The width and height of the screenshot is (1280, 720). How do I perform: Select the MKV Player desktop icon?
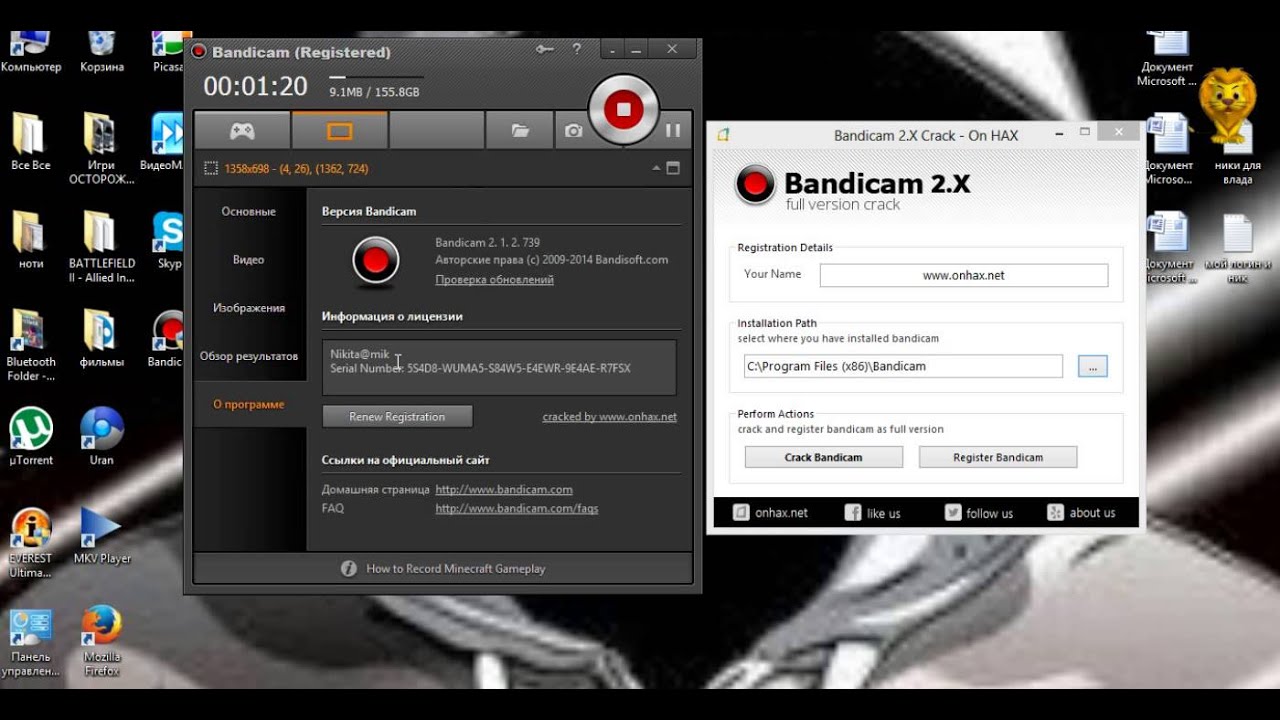(x=102, y=536)
